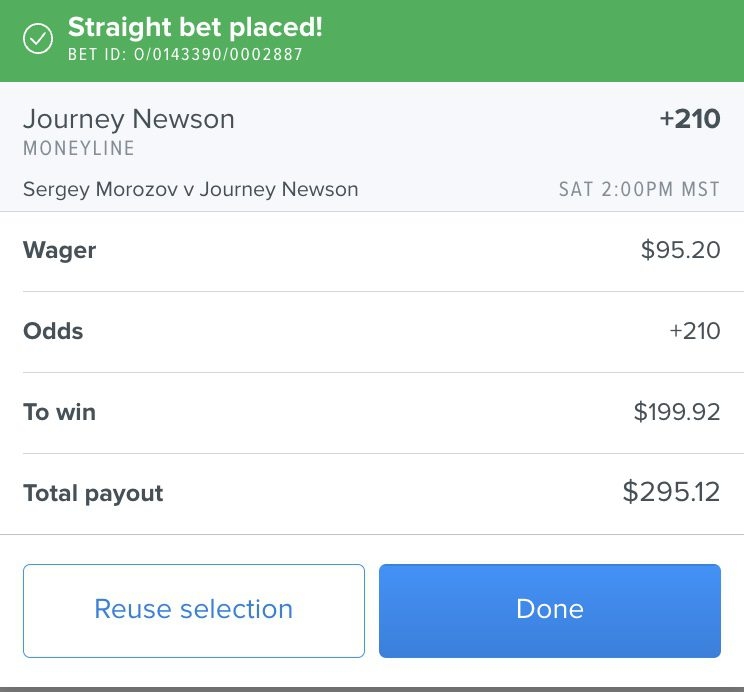
Task: Click the $199.92 to win amount
Action: [677, 411]
